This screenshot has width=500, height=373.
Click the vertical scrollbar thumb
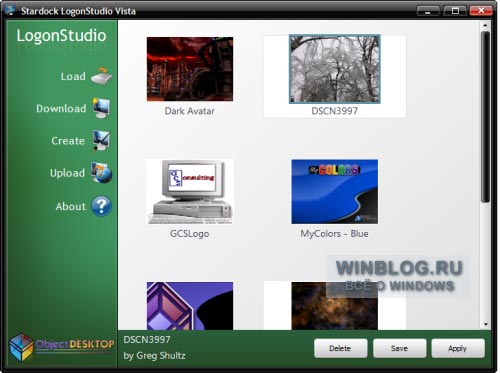[485, 117]
